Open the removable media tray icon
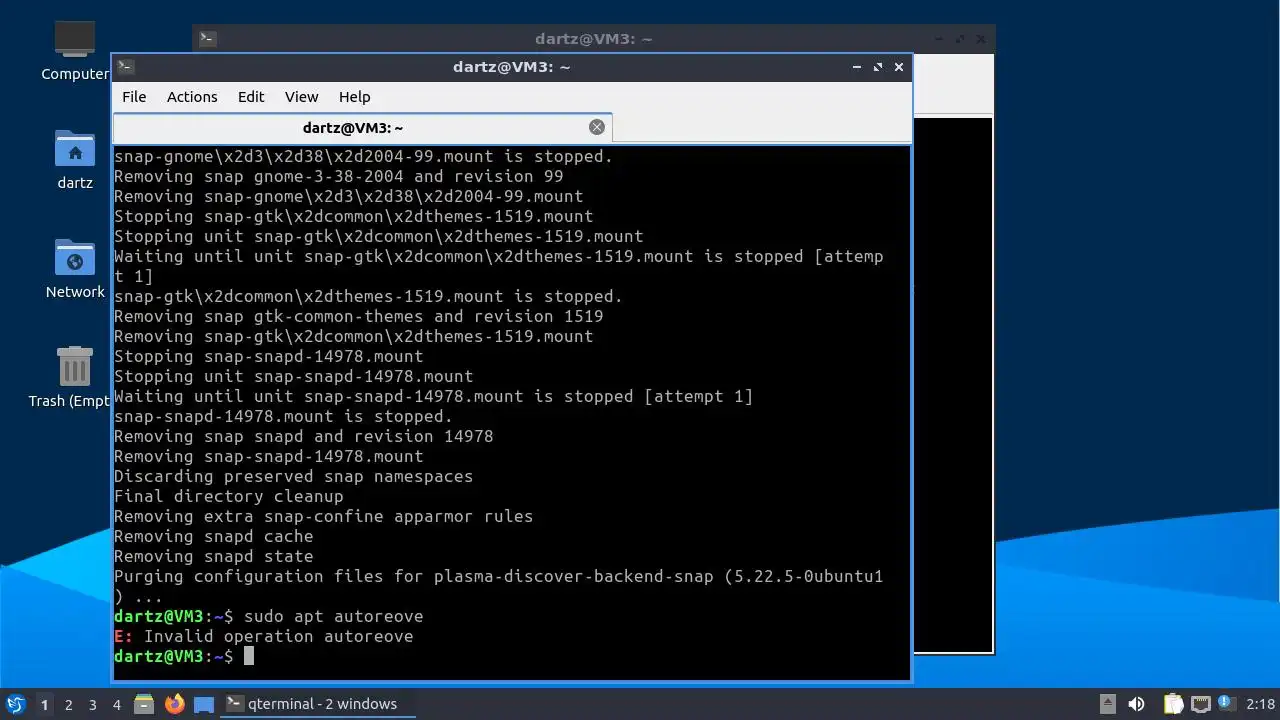This screenshot has height=720, width=1280. [1107, 704]
